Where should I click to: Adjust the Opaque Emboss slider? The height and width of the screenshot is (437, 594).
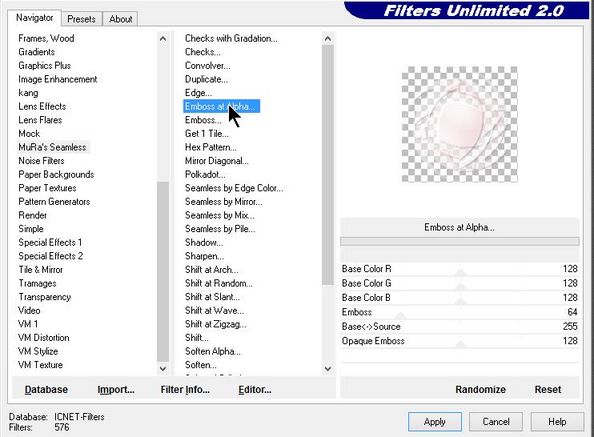click(460, 341)
